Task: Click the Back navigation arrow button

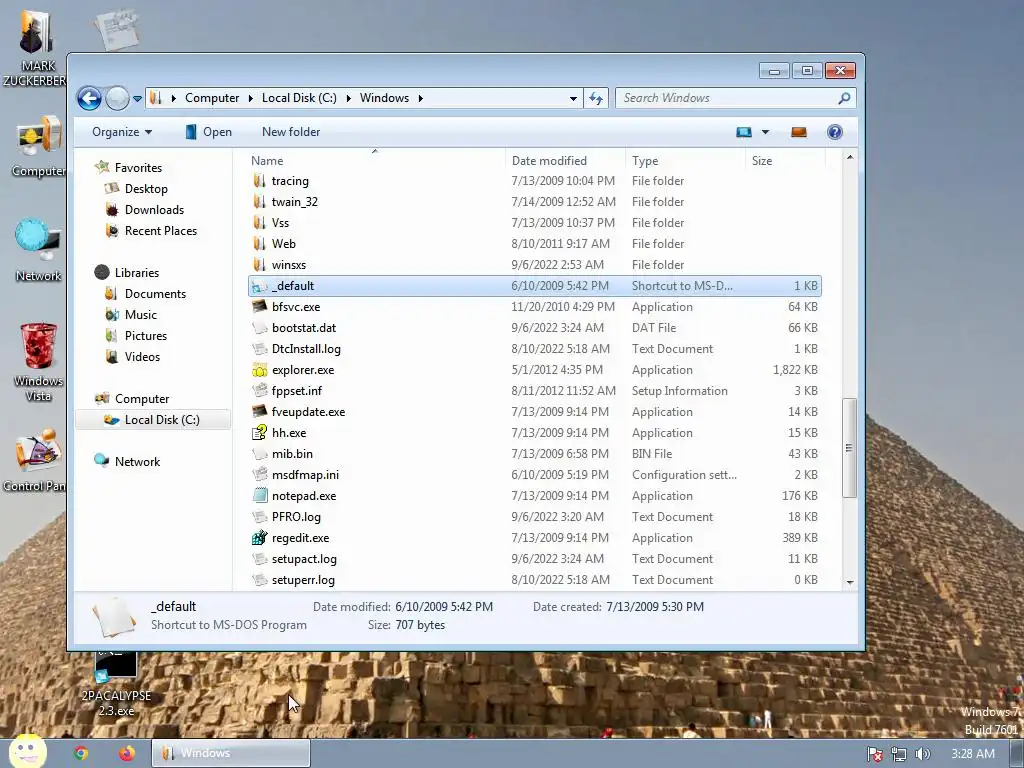Action: click(89, 99)
